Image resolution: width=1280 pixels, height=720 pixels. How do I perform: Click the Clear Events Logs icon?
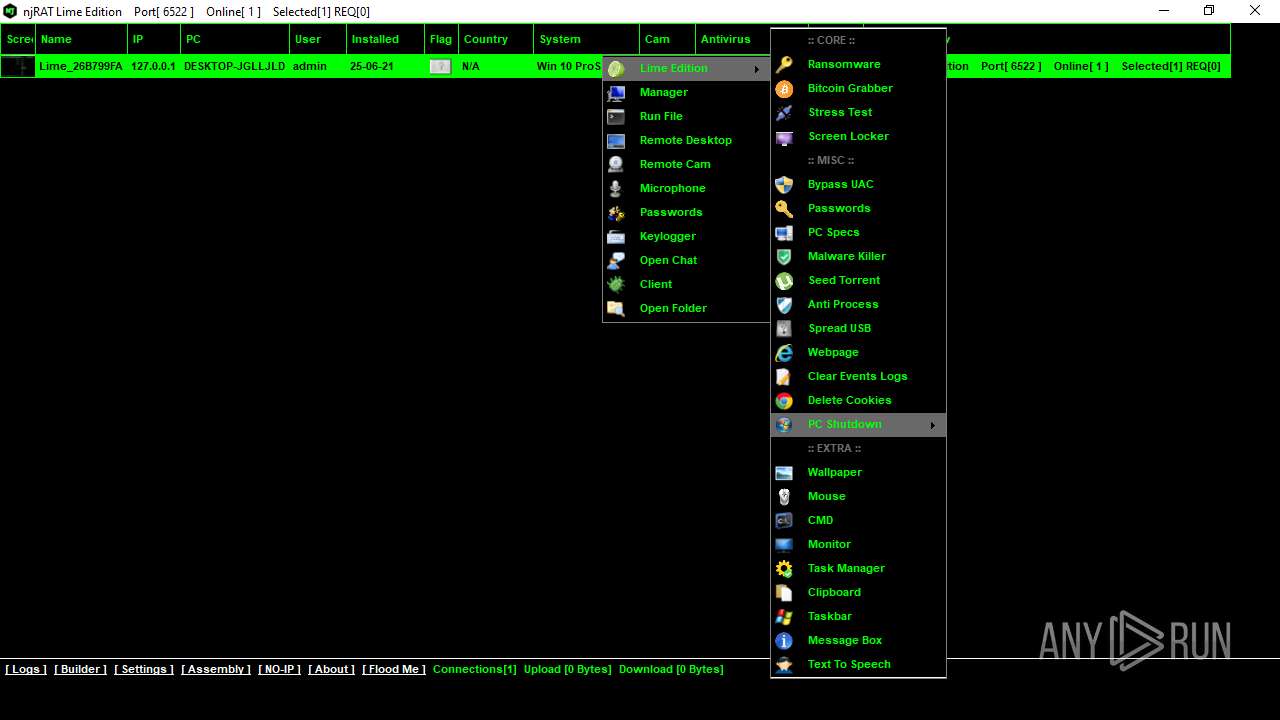tap(785, 376)
